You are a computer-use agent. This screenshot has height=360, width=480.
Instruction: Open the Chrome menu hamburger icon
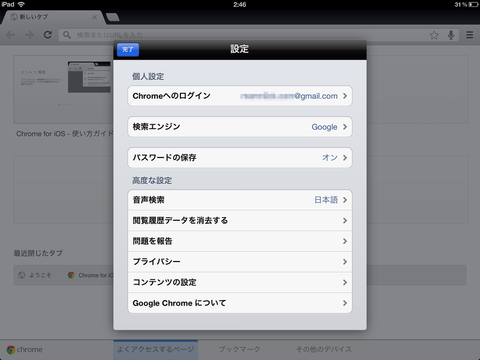coord(470,35)
